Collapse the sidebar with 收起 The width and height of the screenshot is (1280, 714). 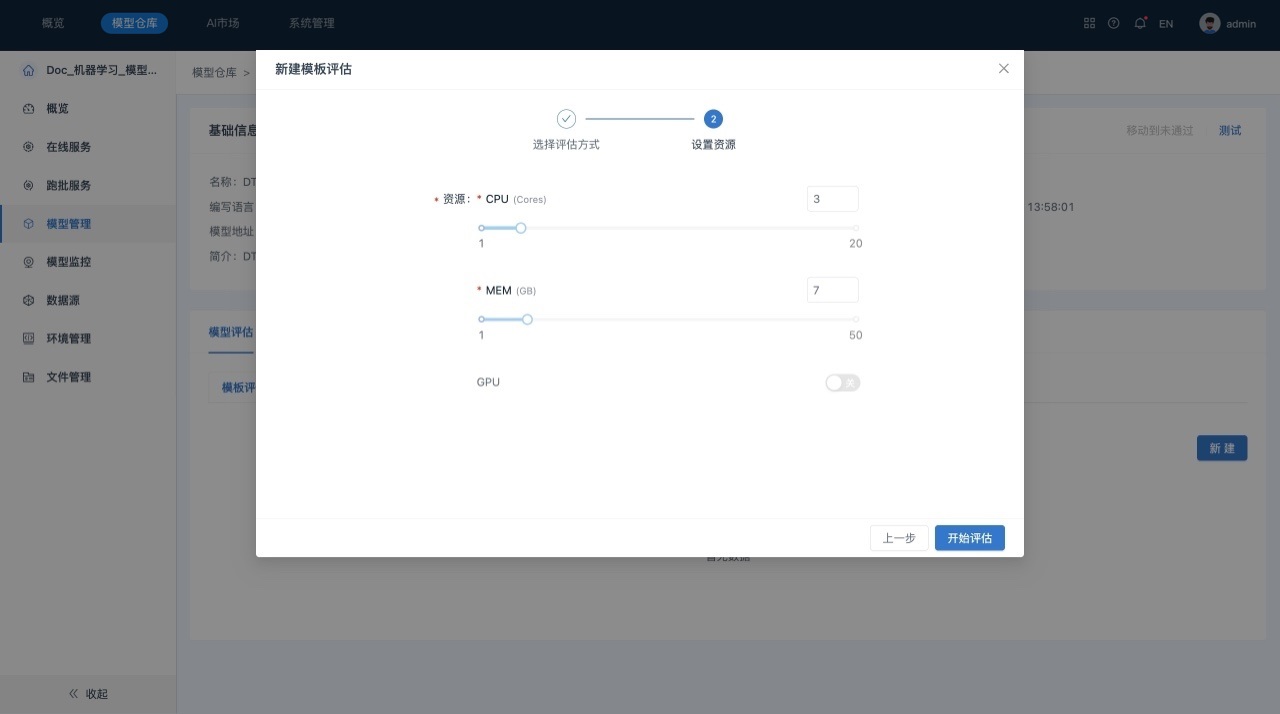pos(88,694)
